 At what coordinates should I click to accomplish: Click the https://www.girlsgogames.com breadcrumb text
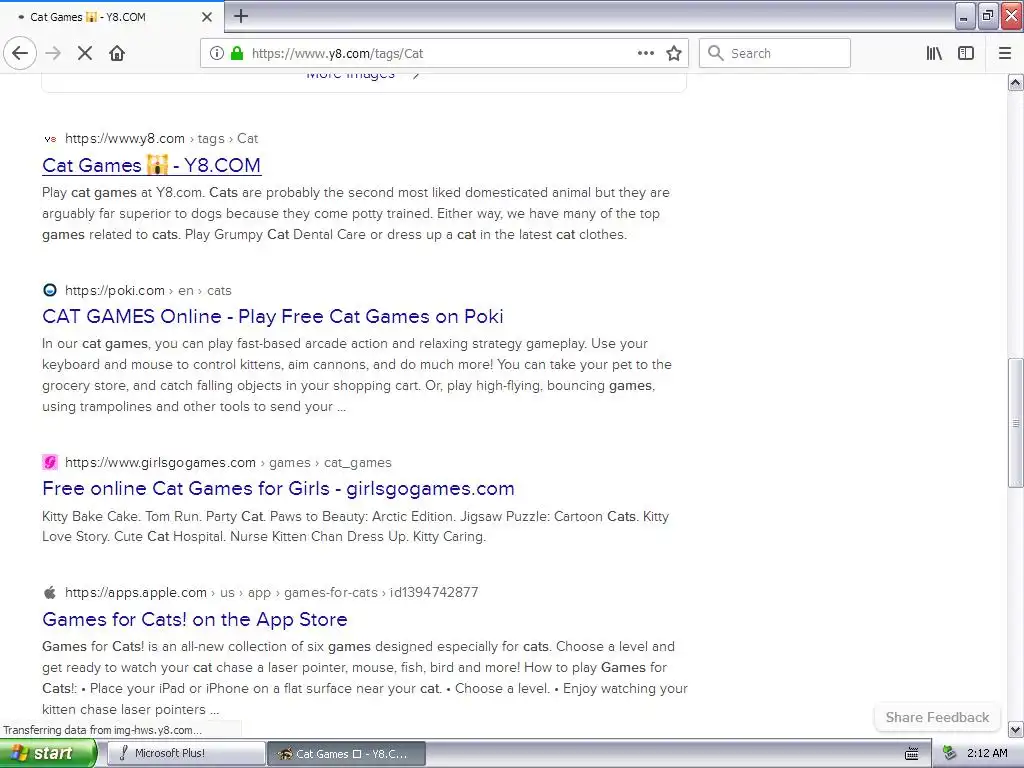coord(161,462)
